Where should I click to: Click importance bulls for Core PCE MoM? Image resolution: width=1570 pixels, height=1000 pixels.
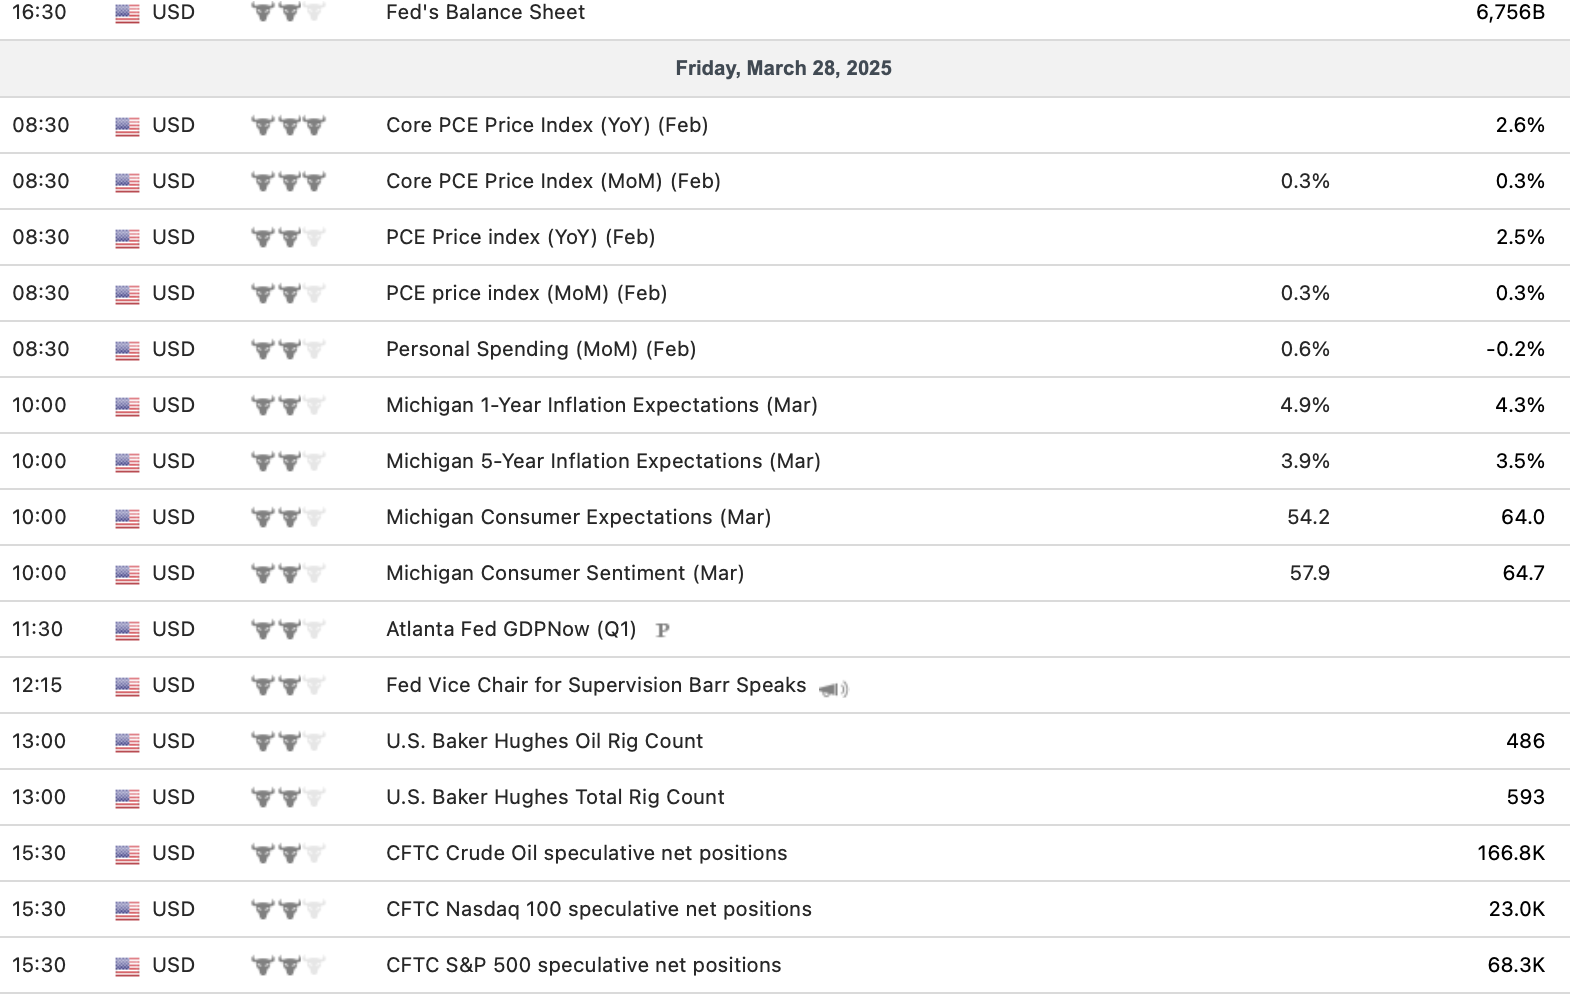tap(288, 182)
